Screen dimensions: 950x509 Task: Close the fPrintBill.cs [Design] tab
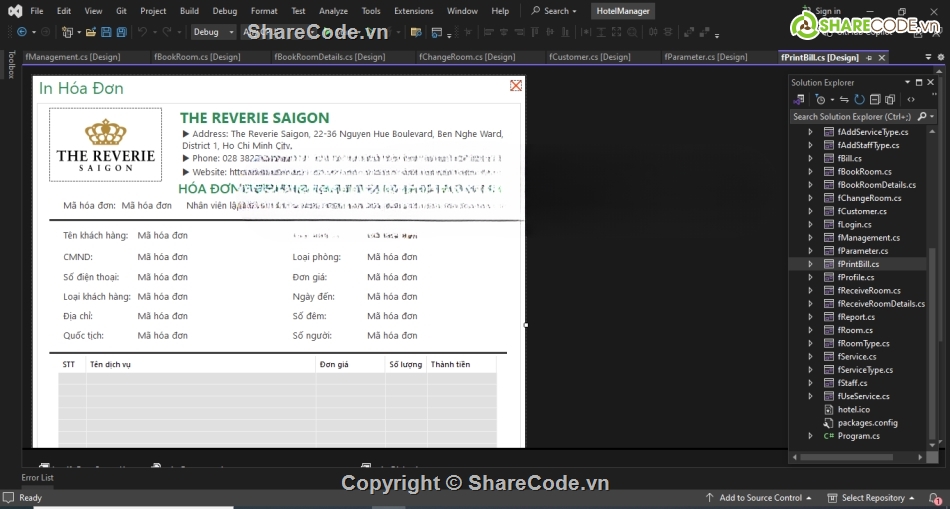[x=882, y=58]
